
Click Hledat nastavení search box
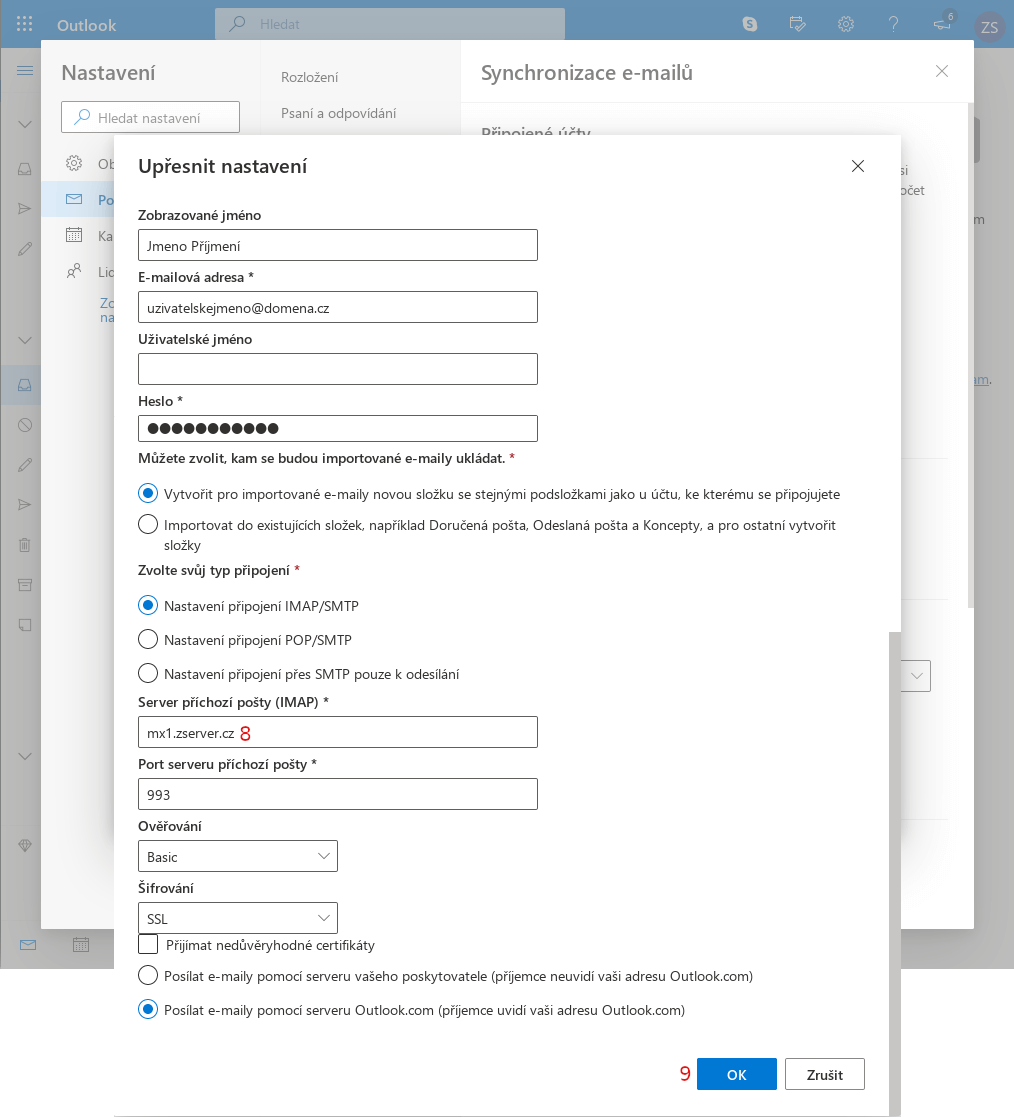click(150, 117)
